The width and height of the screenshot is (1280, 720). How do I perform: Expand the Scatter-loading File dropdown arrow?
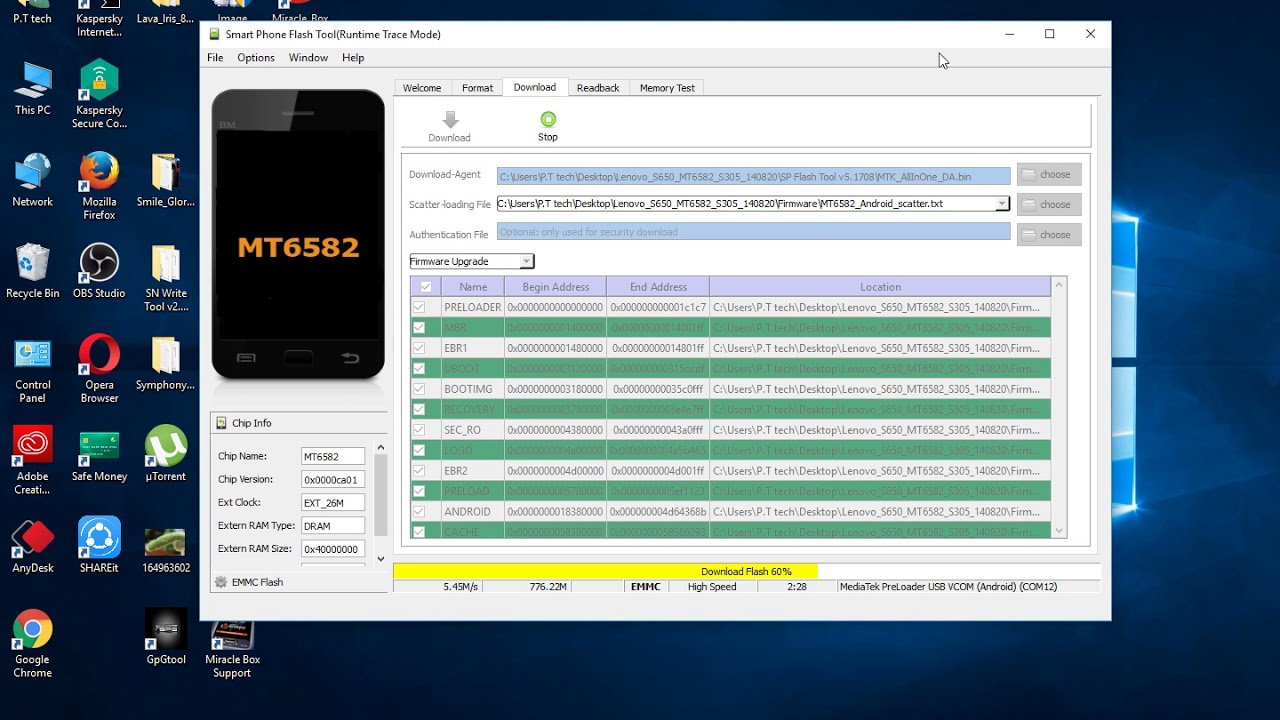[x=1001, y=204]
